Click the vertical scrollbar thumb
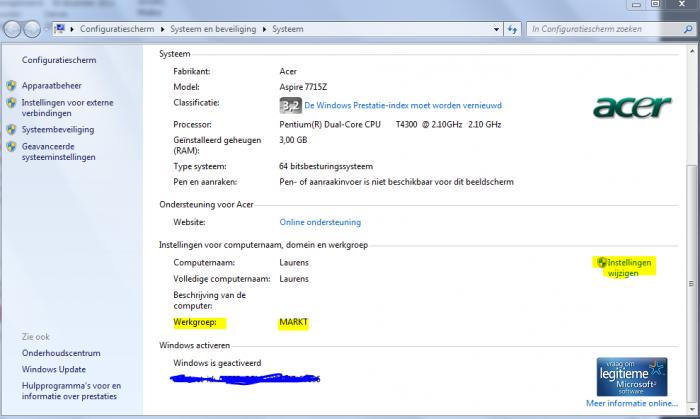 tap(692, 283)
